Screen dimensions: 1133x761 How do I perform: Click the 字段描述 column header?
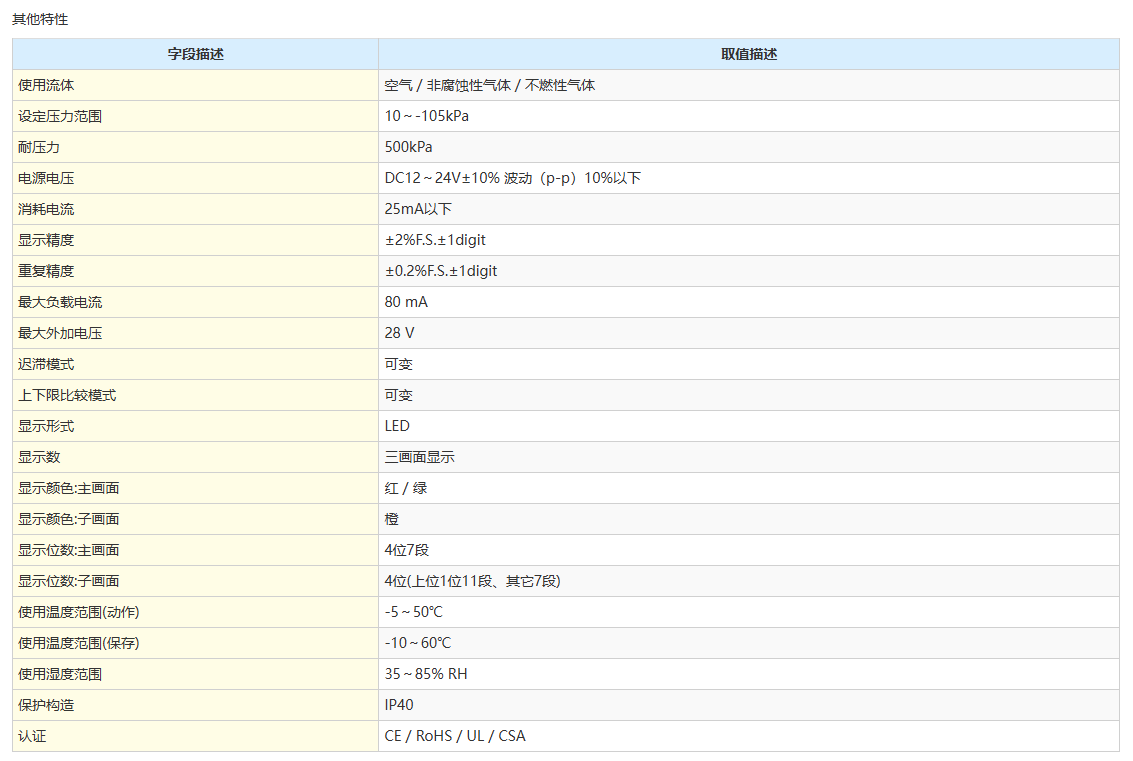tap(195, 54)
